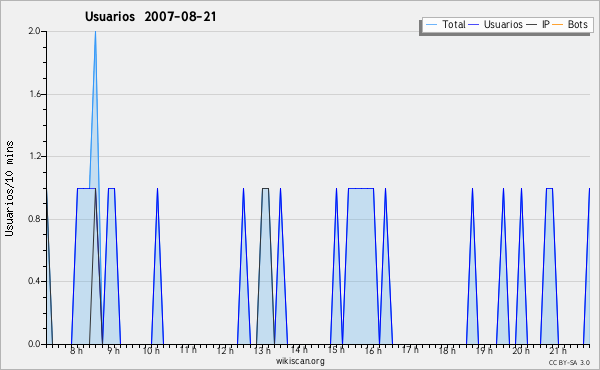Screen dimensions: 600x370
Task: Click the light blue Total legend line swatch
Action: pyautogui.click(x=431, y=25)
